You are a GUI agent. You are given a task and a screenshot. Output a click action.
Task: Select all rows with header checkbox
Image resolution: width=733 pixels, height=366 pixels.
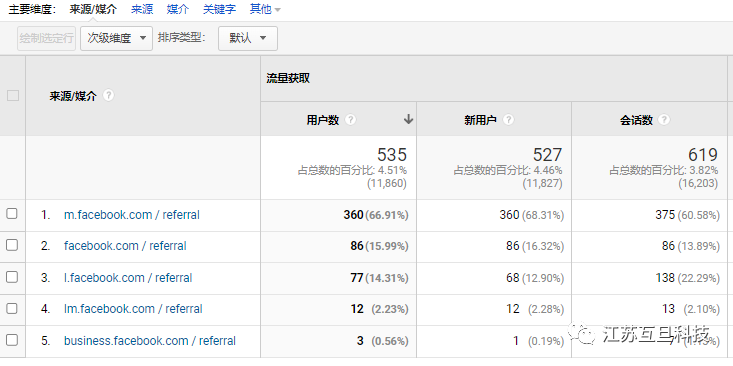13,95
